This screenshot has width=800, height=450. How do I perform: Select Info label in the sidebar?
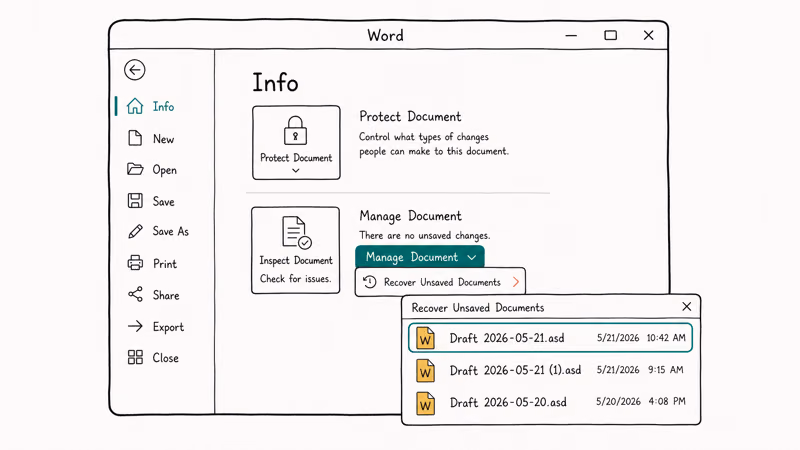click(163, 107)
